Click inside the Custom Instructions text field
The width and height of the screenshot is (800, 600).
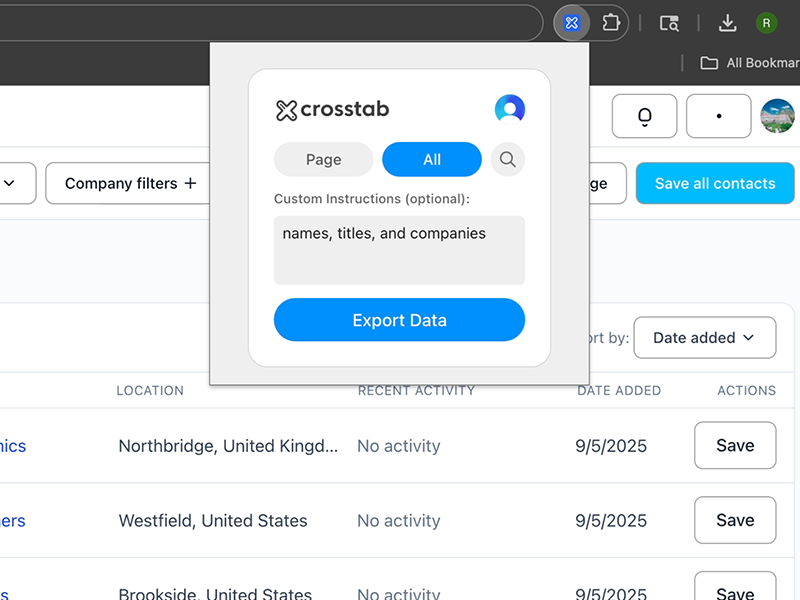coord(399,250)
